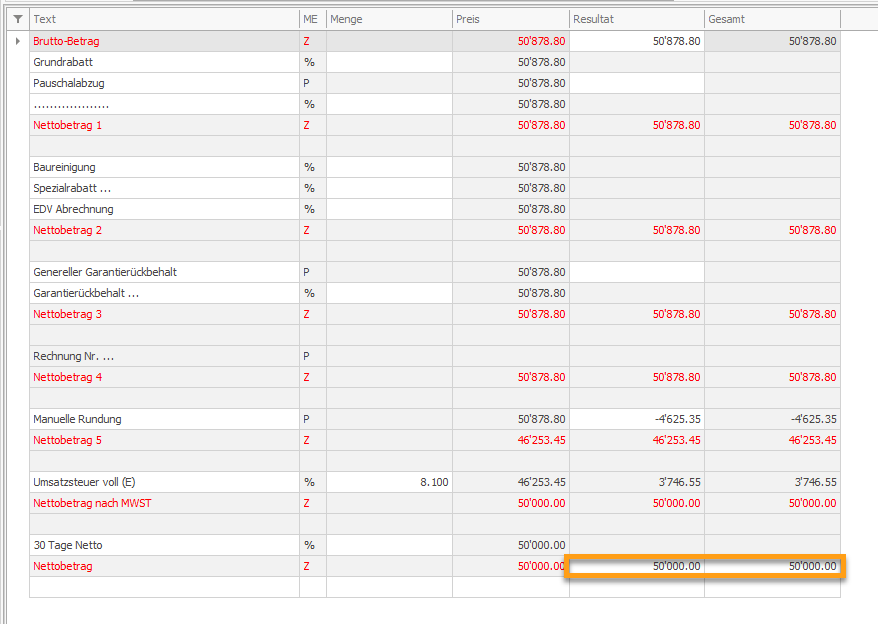
Task: Click the -4'625.35 Gesamt value of Manuelle Rundung
Action: [x=772, y=419]
